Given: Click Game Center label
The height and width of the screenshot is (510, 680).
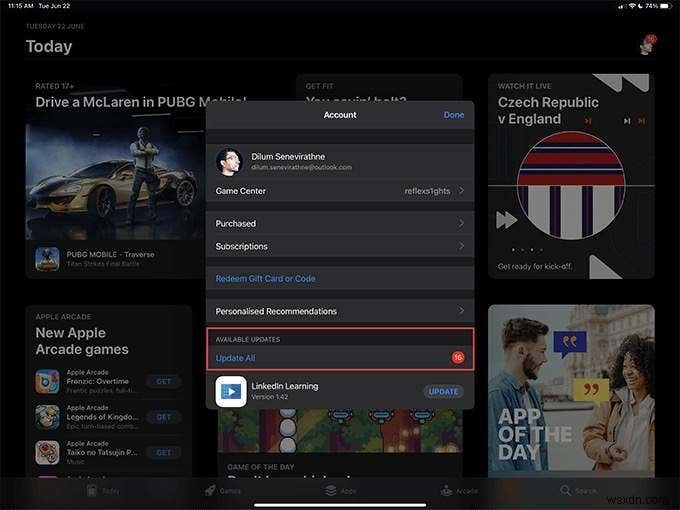Looking at the screenshot, I should tap(240, 191).
